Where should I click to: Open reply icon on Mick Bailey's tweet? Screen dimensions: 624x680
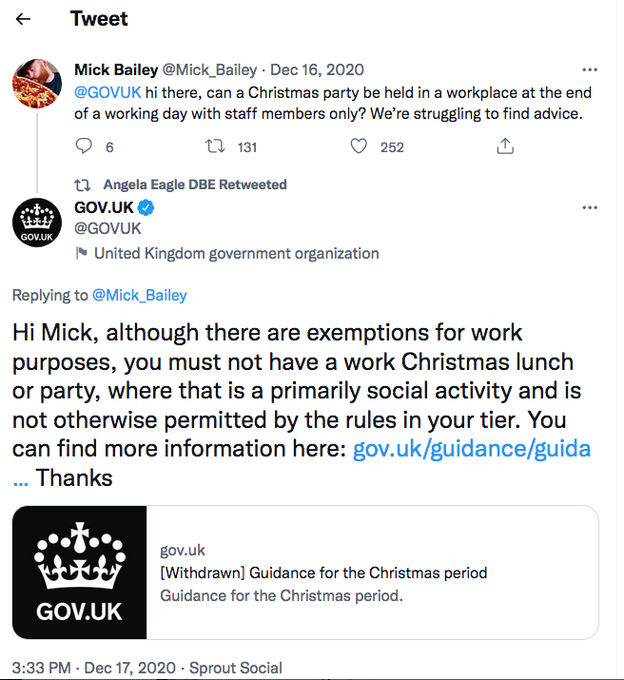tap(84, 146)
